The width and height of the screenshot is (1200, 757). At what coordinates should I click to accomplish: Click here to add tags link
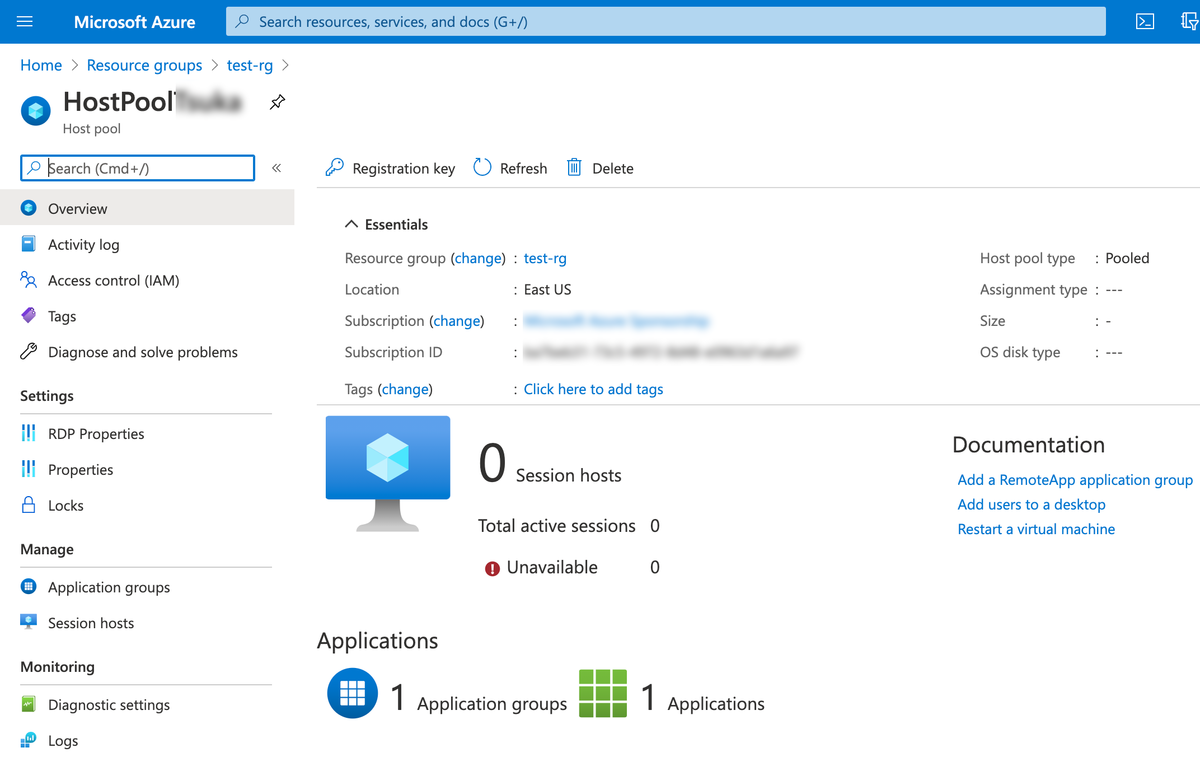[x=594, y=389]
